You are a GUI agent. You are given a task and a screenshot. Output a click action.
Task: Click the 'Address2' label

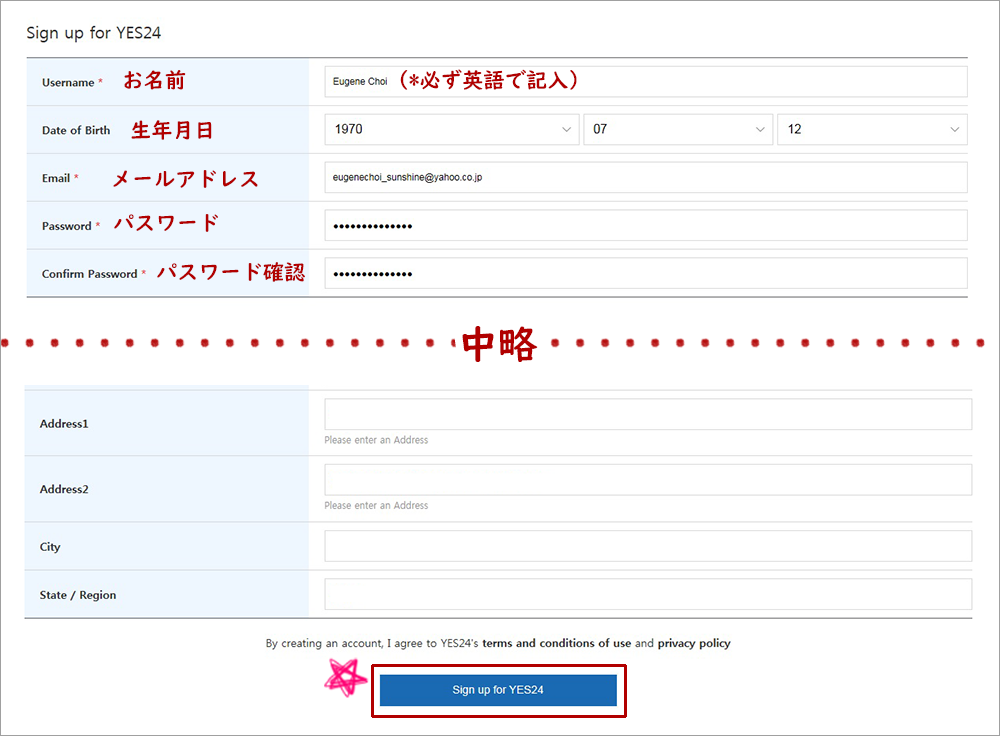coord(64,489)
